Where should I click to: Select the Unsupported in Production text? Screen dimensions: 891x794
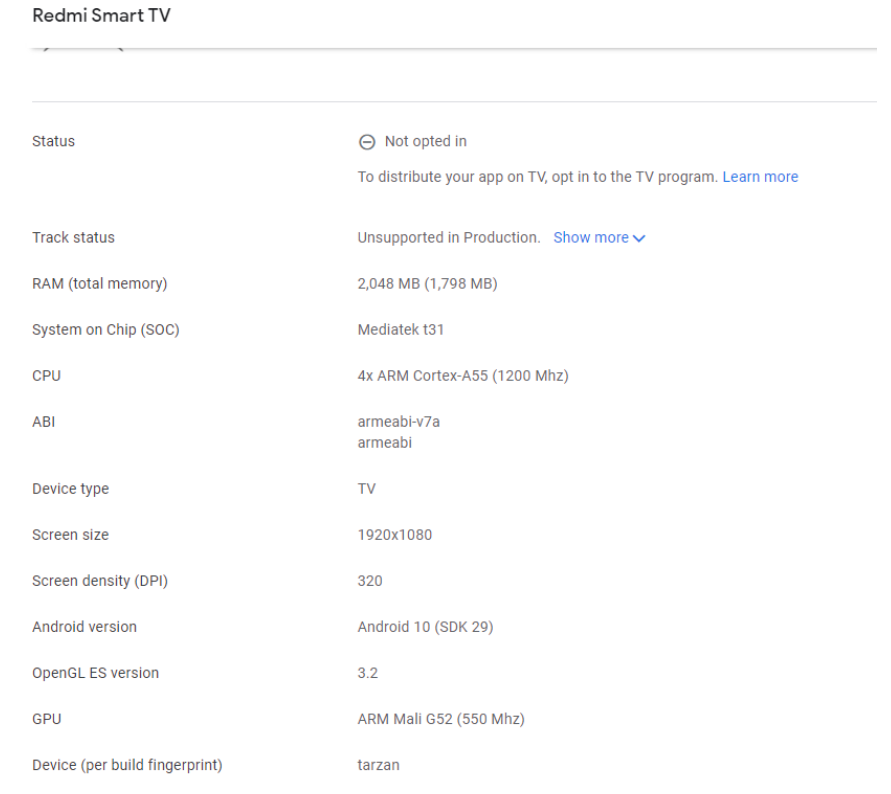coord(448,238)
